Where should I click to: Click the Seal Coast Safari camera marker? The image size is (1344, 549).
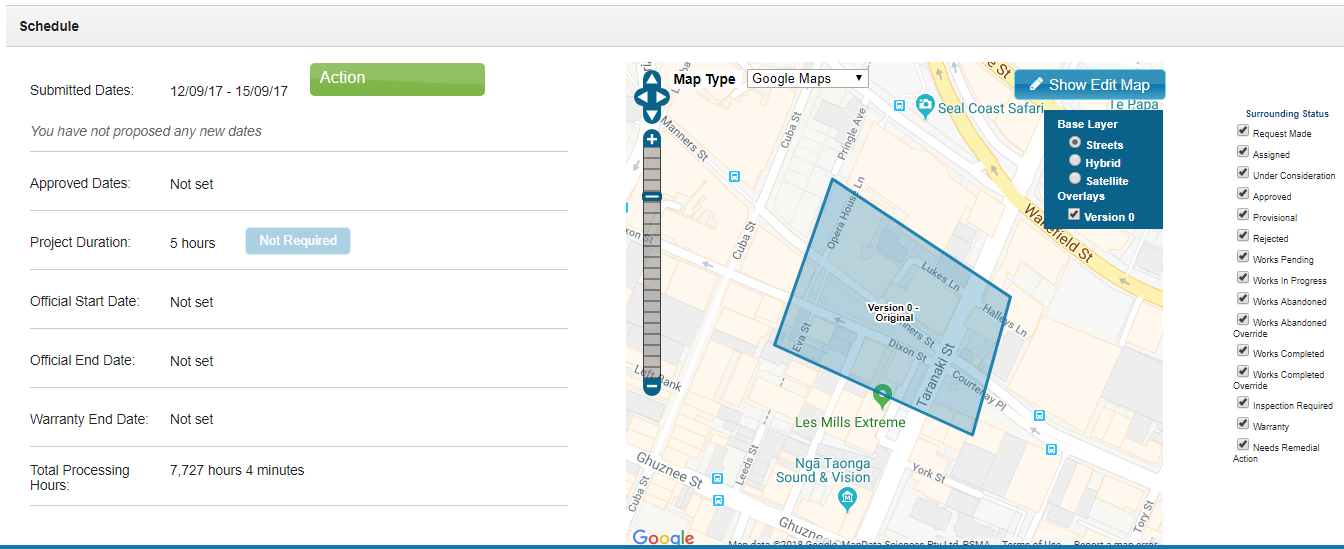point(926,105)
